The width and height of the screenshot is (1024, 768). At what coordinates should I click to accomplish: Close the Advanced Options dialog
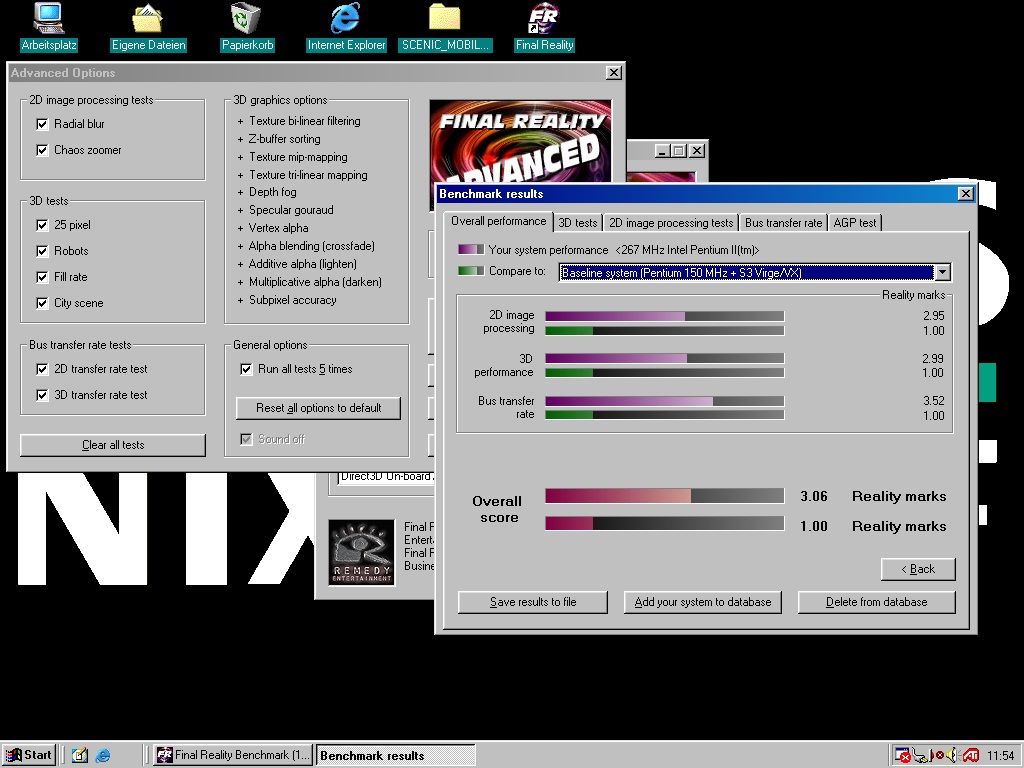pos(614,73)
